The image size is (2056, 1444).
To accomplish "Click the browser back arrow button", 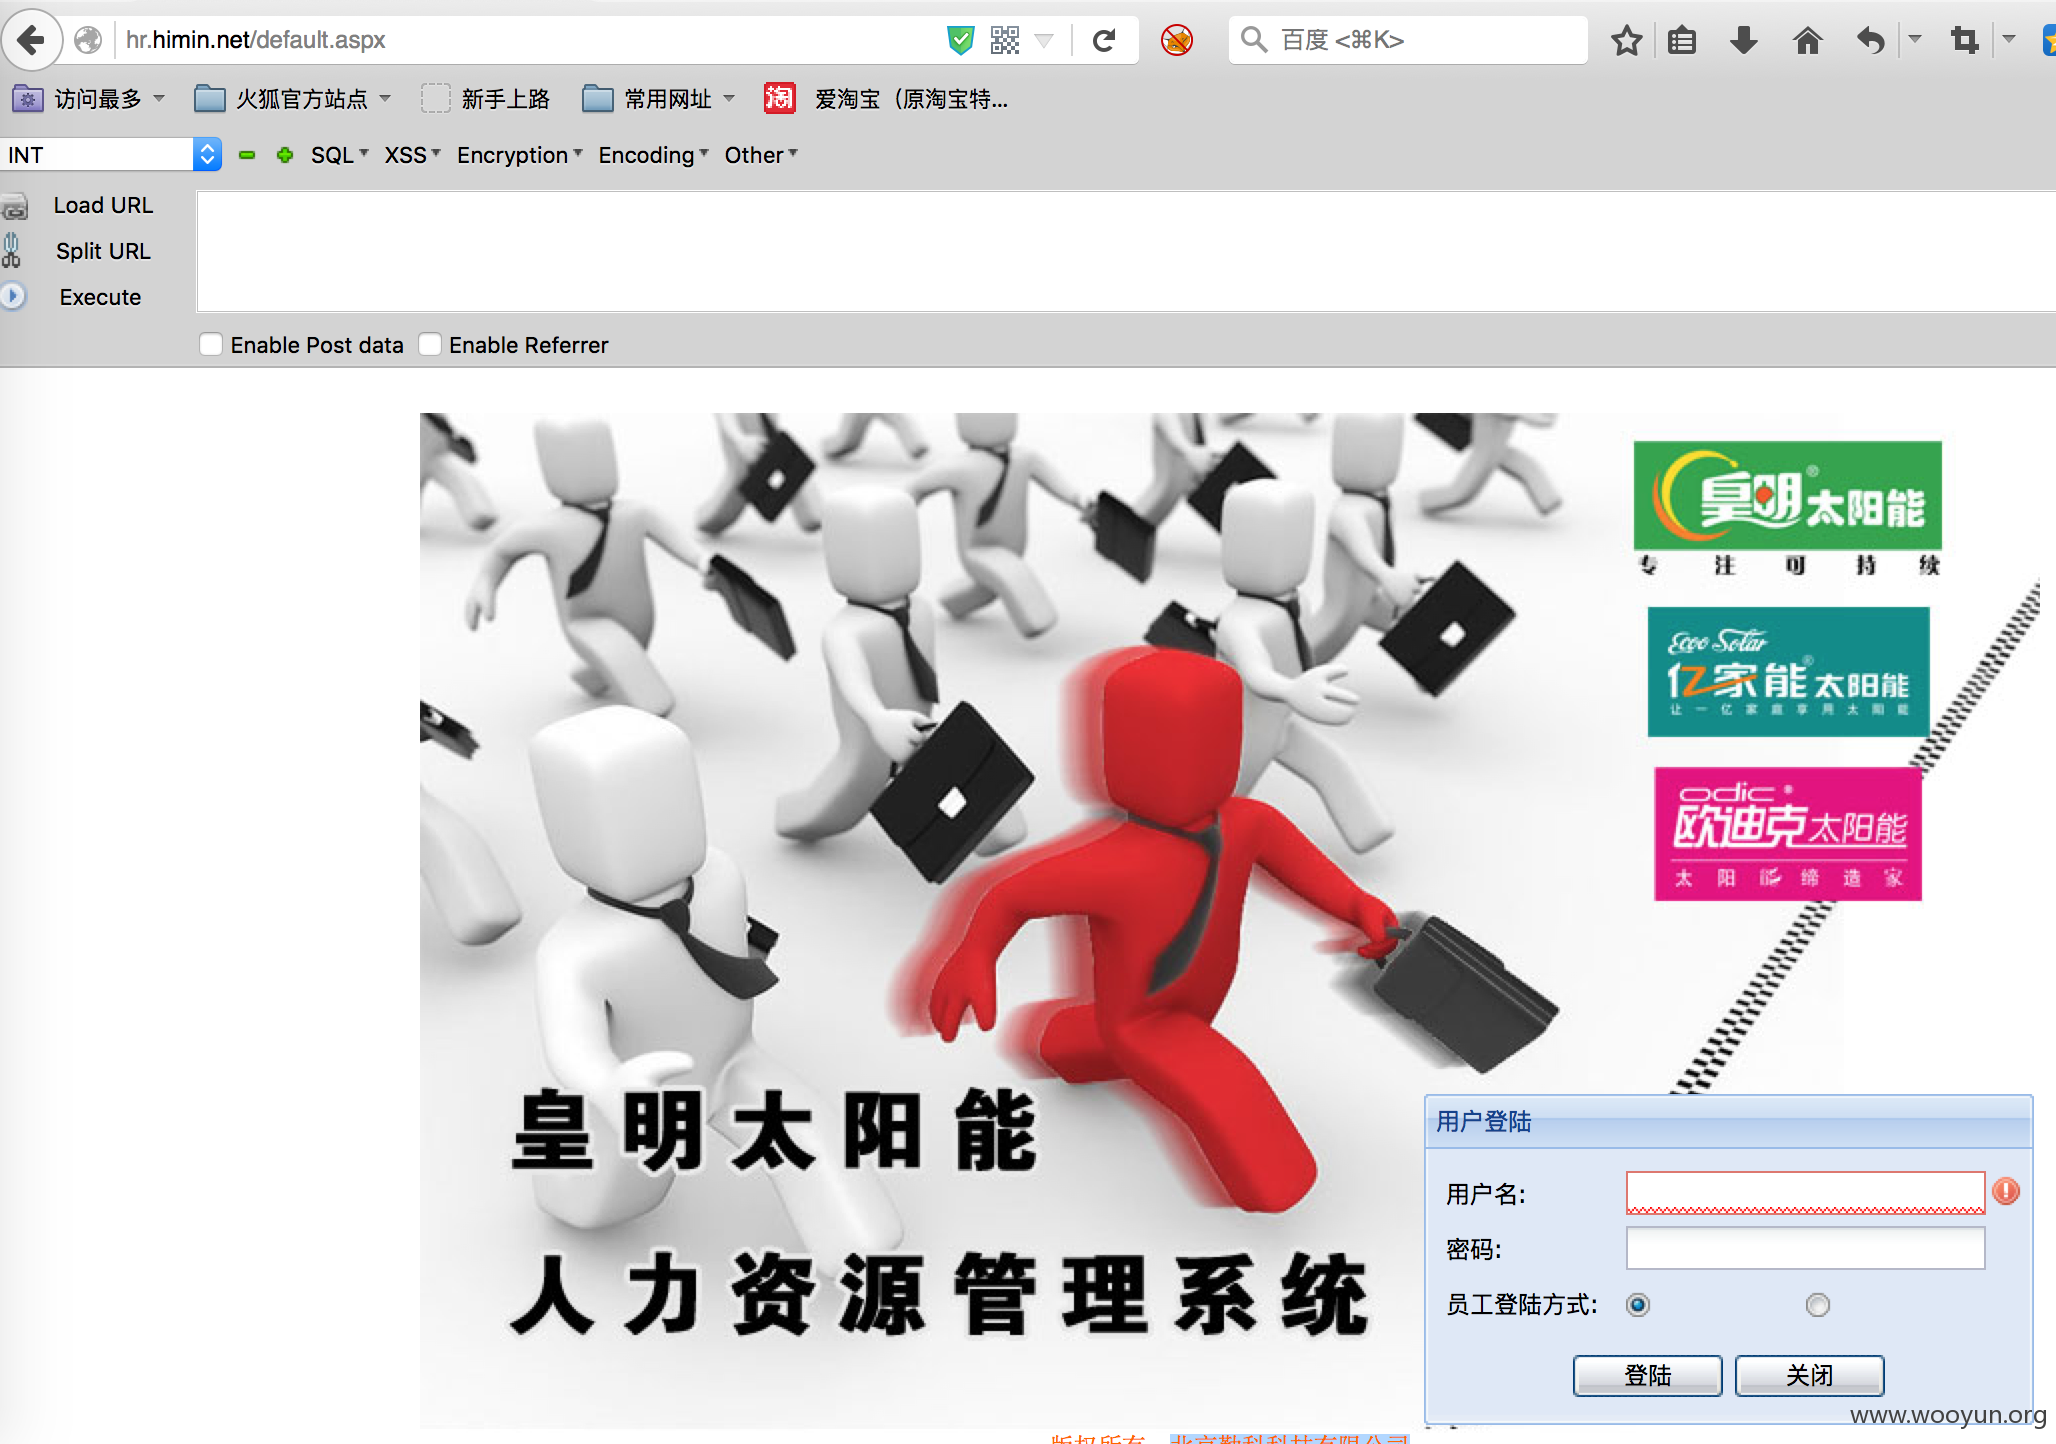I will click(x=32, y=40).
